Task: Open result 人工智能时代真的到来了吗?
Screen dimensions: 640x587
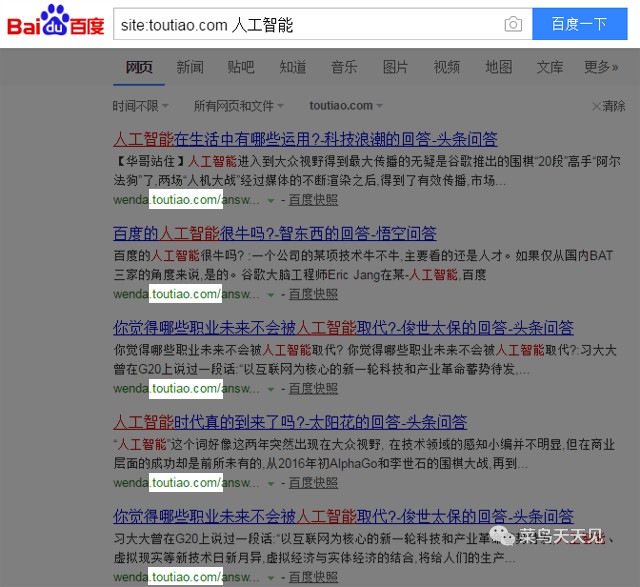Action: (x=290, y=422)
